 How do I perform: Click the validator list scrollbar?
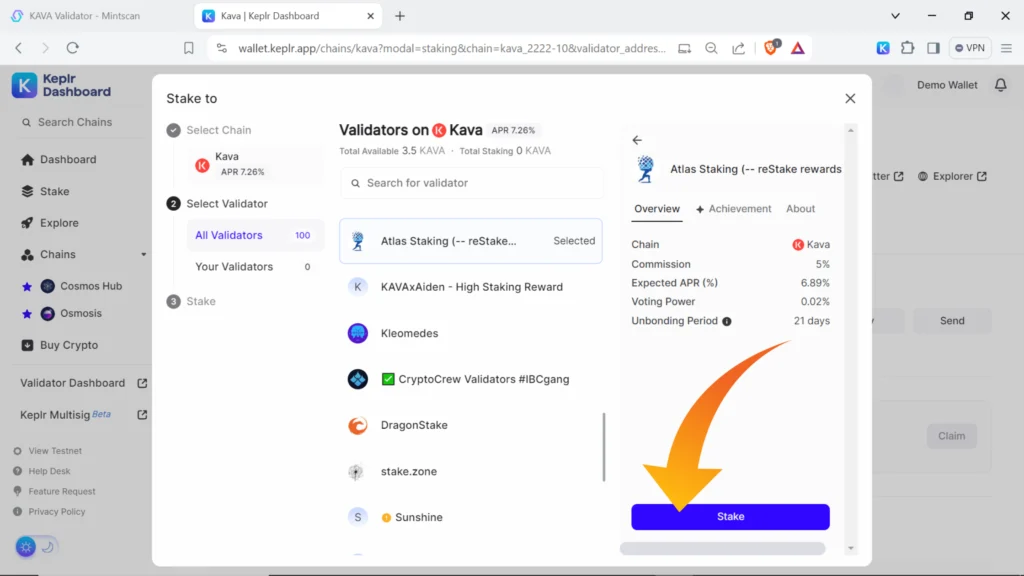click(603, 446)
